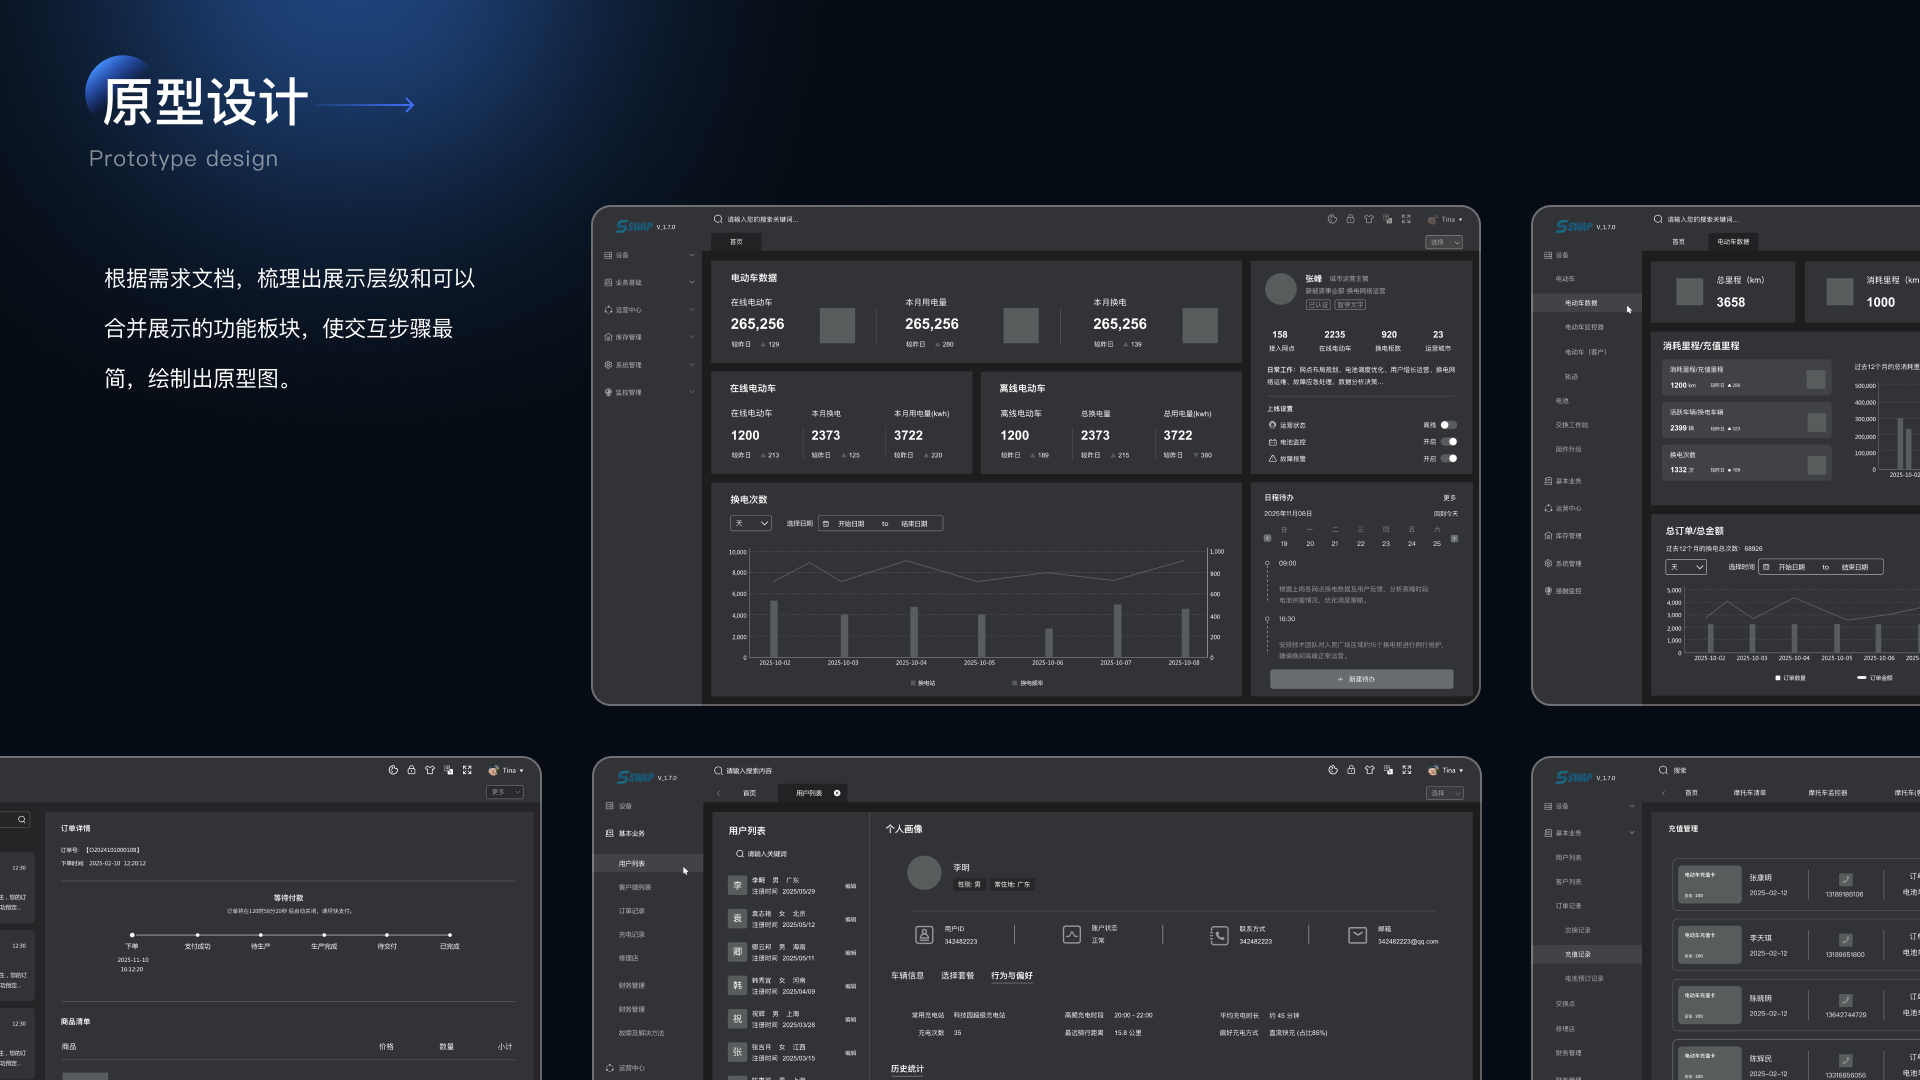Disable the 电池监控 switch

click(1448, 442)
